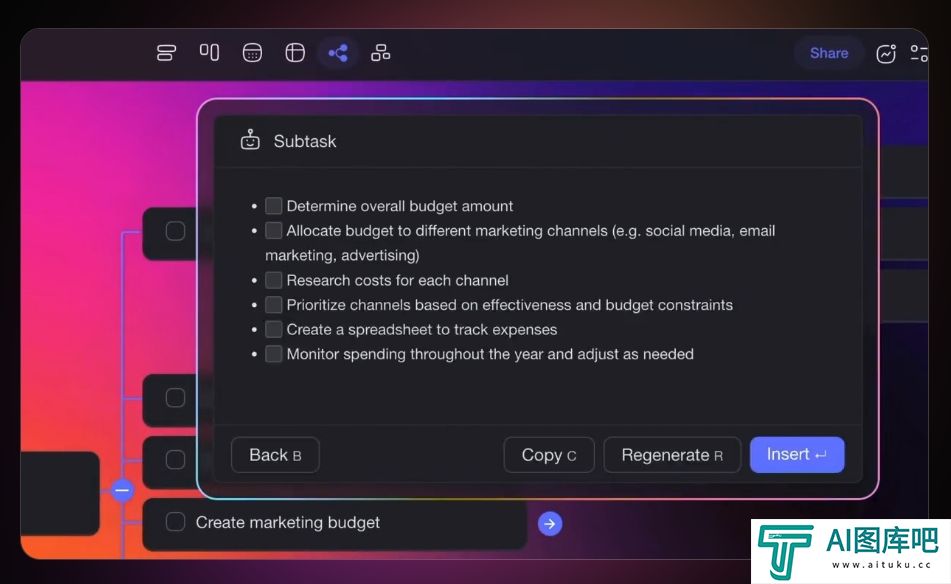
Task: Open the filter settings icon at top right
Action: pos(919,53)
